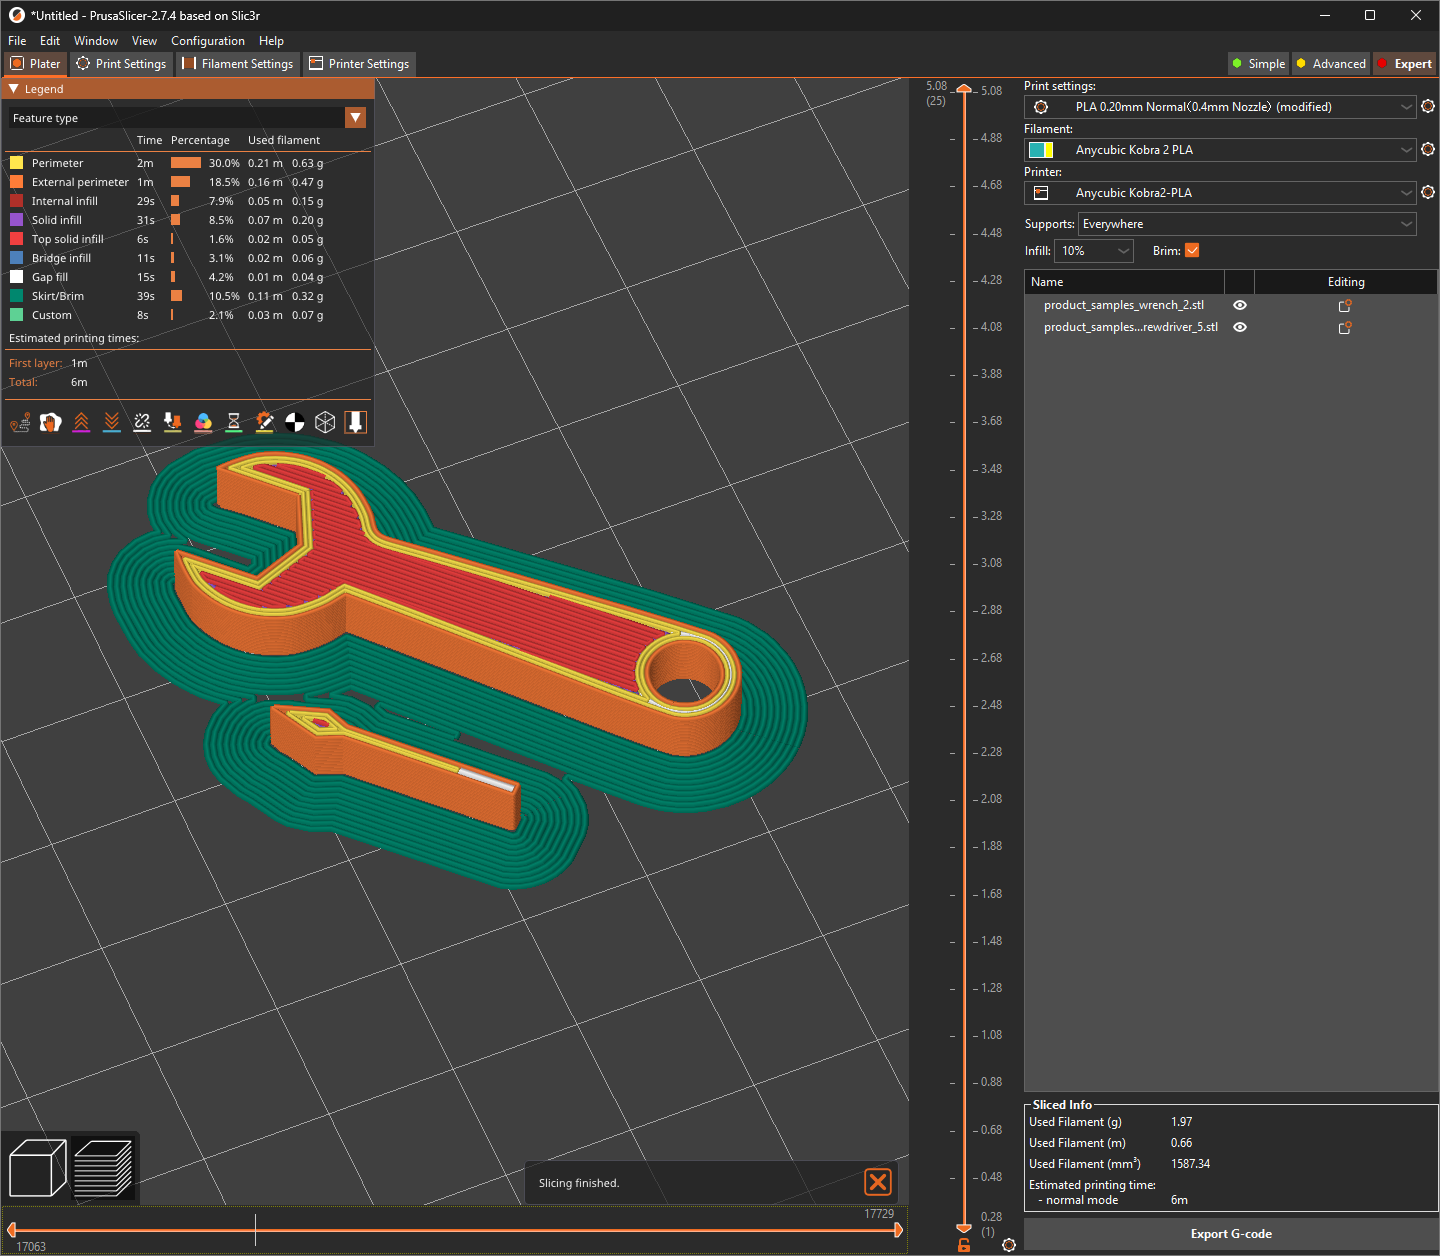Switch to Simple mode

click(x=1259, y=64)
